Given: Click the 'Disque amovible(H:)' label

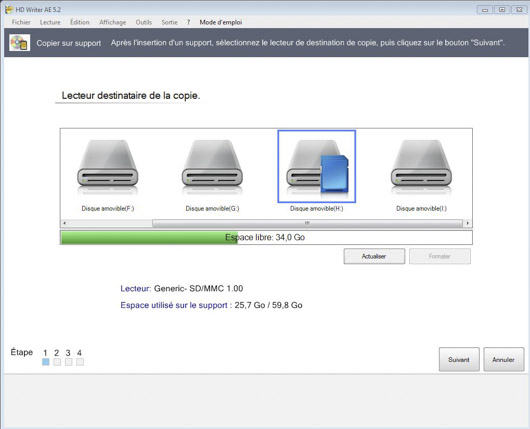Looking at the screenshot, I should pos(317,209).
